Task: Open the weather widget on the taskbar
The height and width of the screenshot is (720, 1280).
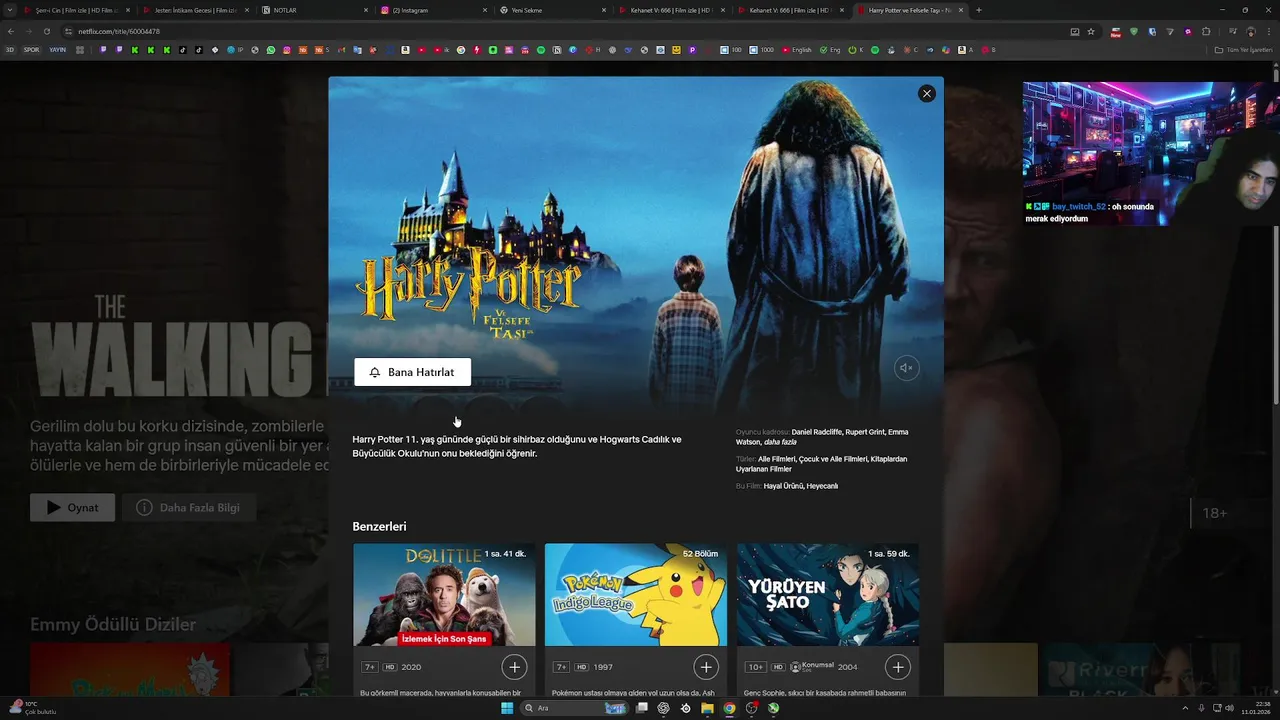Action: [x=32, y=708]
